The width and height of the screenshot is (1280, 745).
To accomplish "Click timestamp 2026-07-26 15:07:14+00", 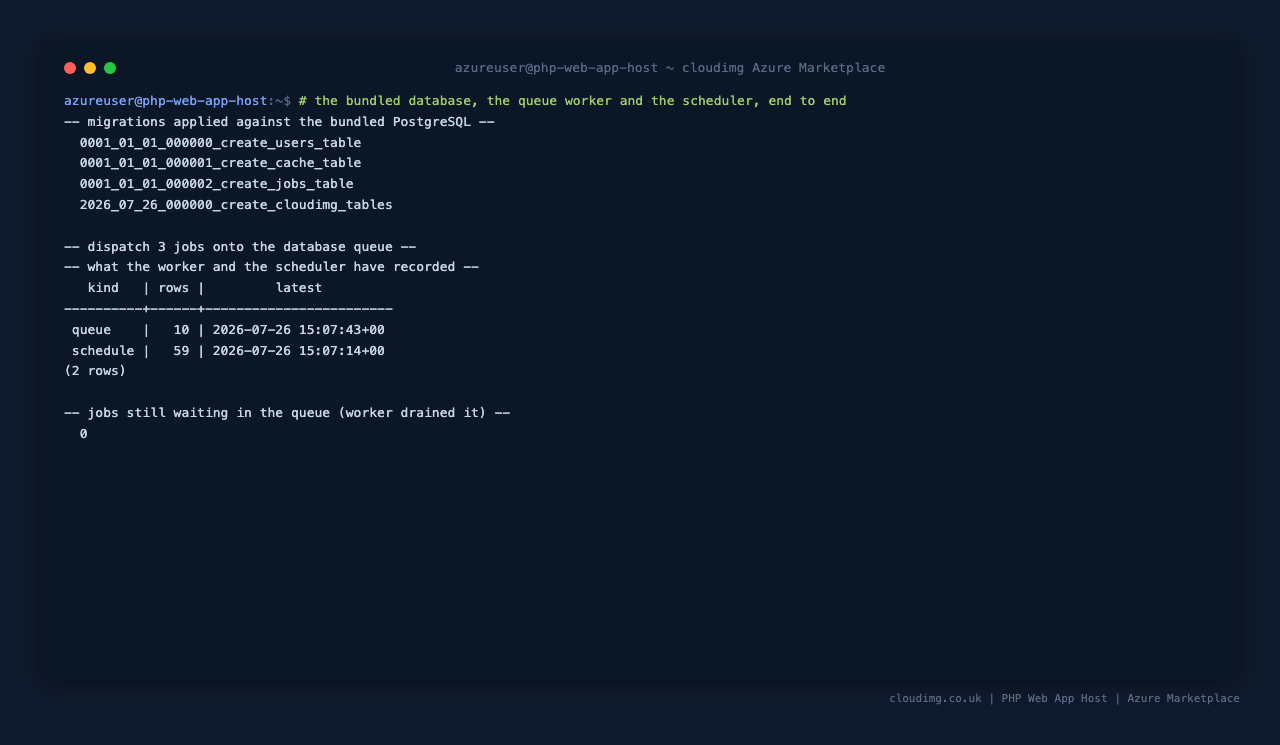I will [x=299, y=351].
